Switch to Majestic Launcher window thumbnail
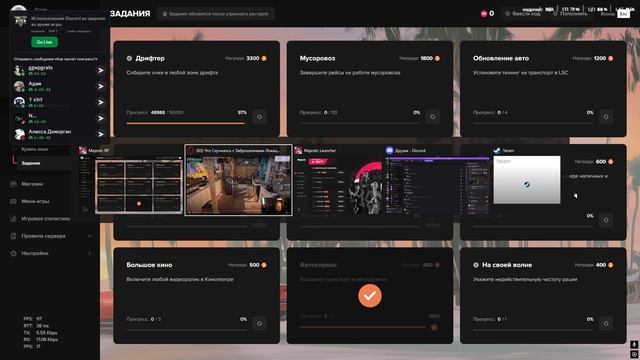This screenshot has width=640, height=360. click(x=339, y=185)
